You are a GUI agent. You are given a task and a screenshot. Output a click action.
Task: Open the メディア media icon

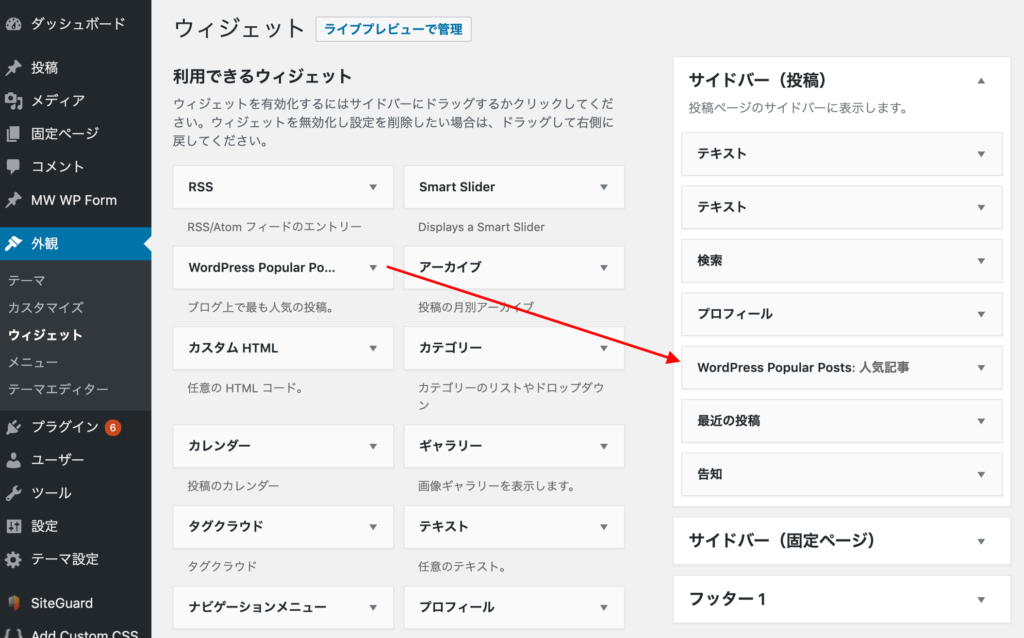pos(14,101)
